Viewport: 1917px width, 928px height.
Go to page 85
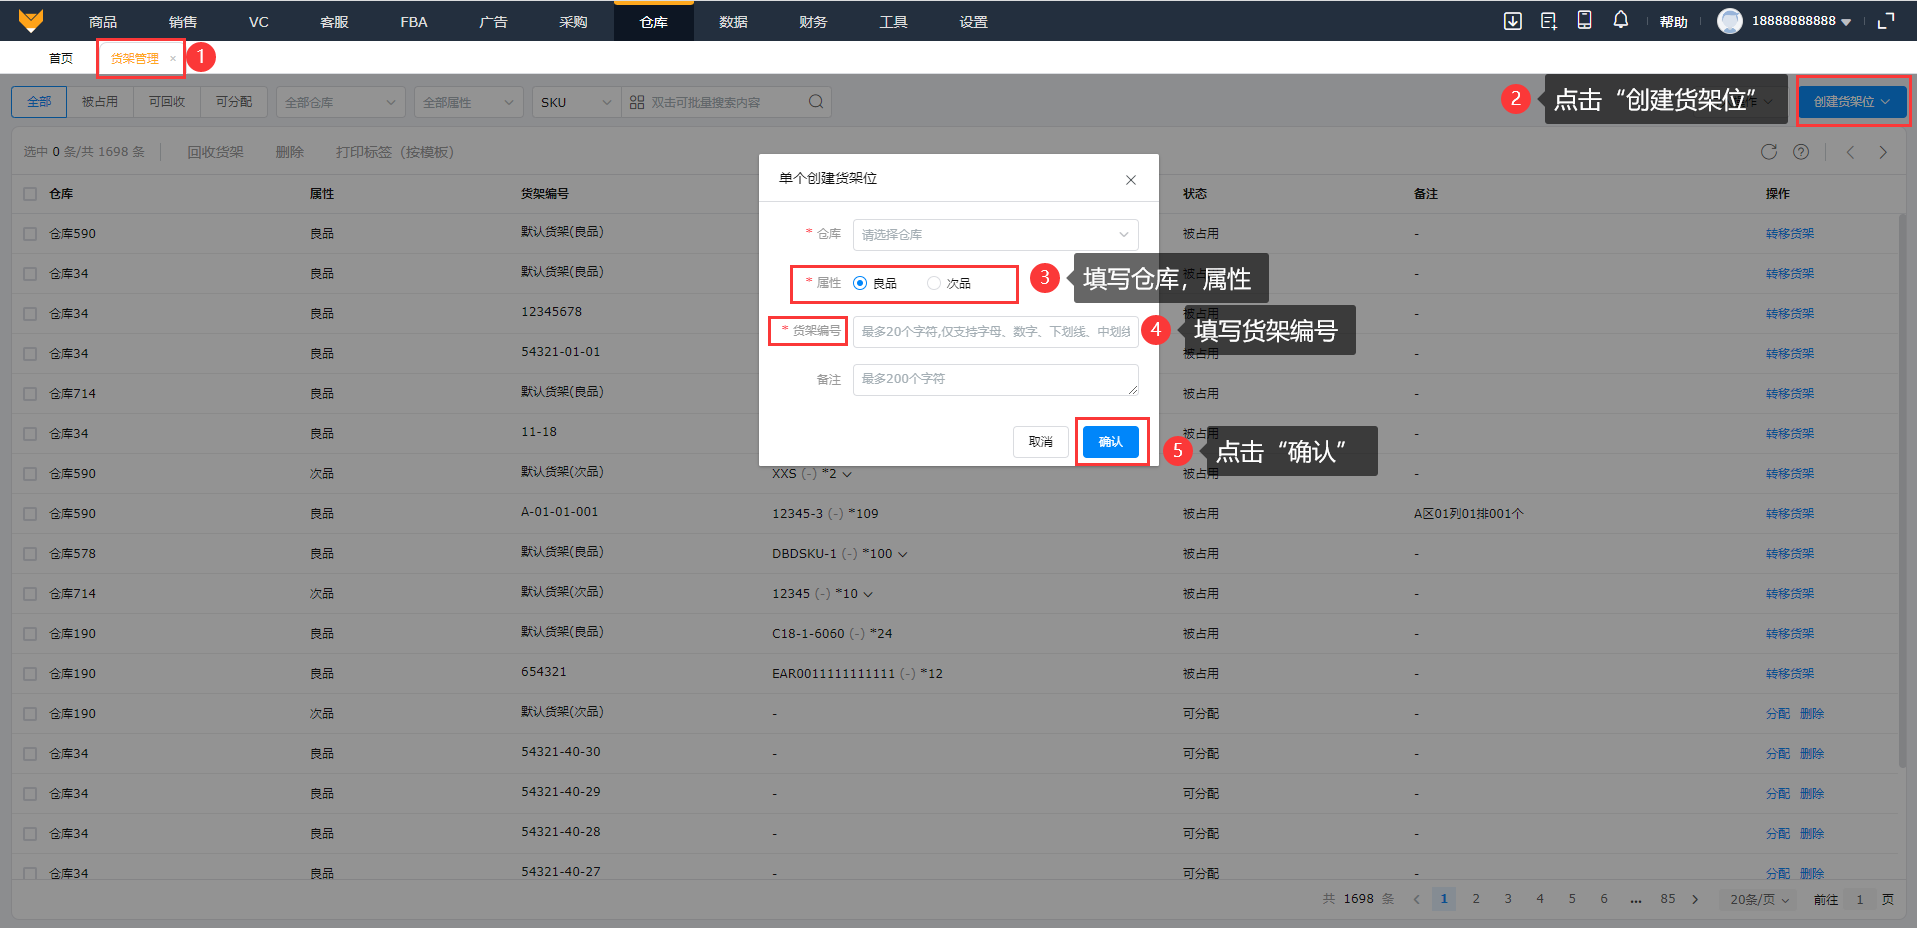(x=1668, y=899)
